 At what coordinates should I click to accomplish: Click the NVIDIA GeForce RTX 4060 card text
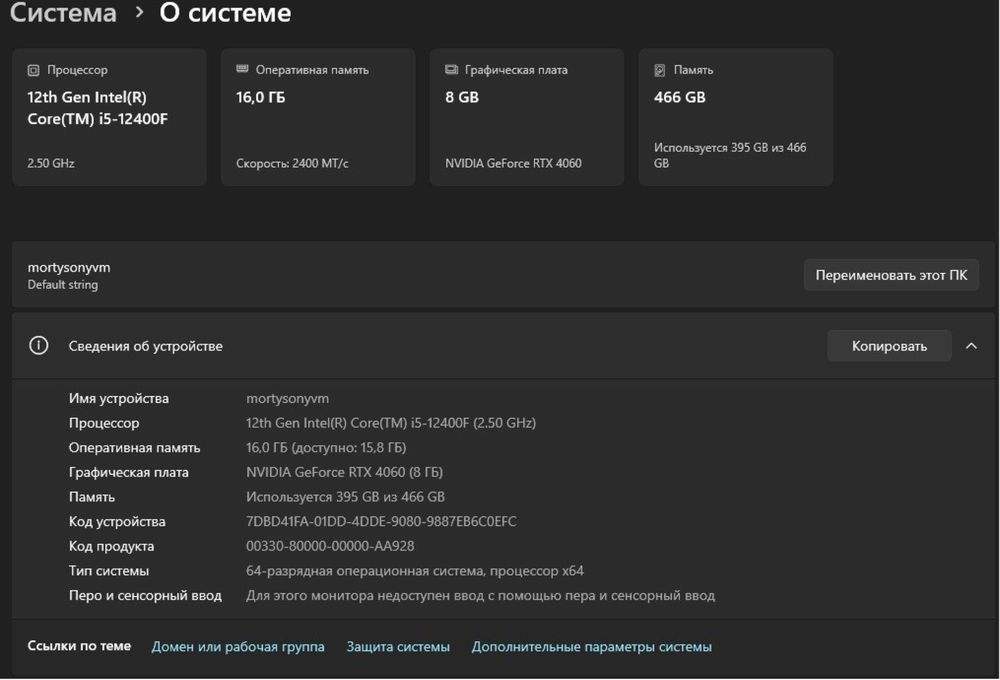pyautogui.click(x=513, y=163)
